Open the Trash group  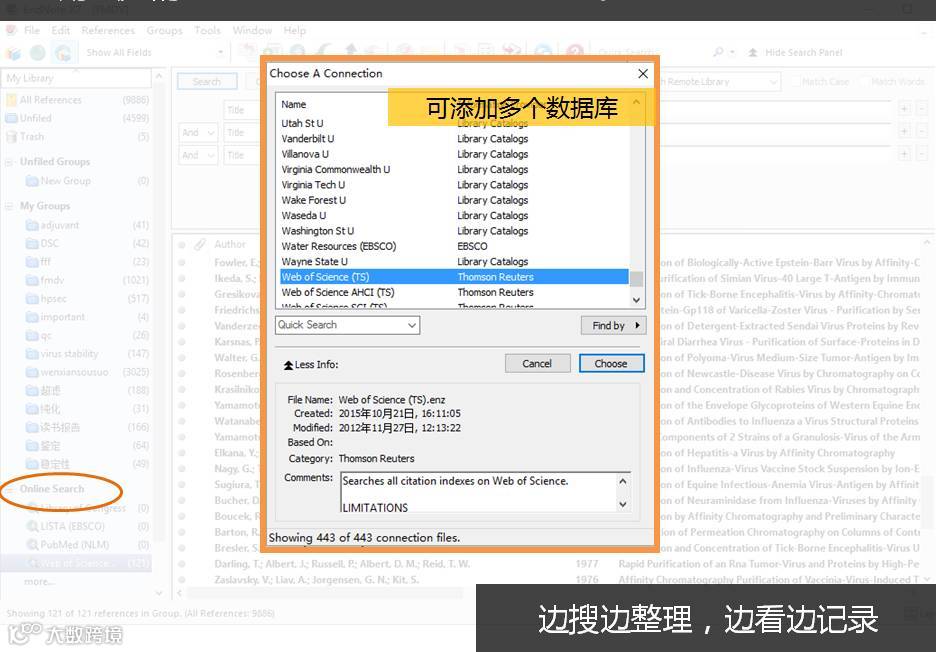coord(76,137)
